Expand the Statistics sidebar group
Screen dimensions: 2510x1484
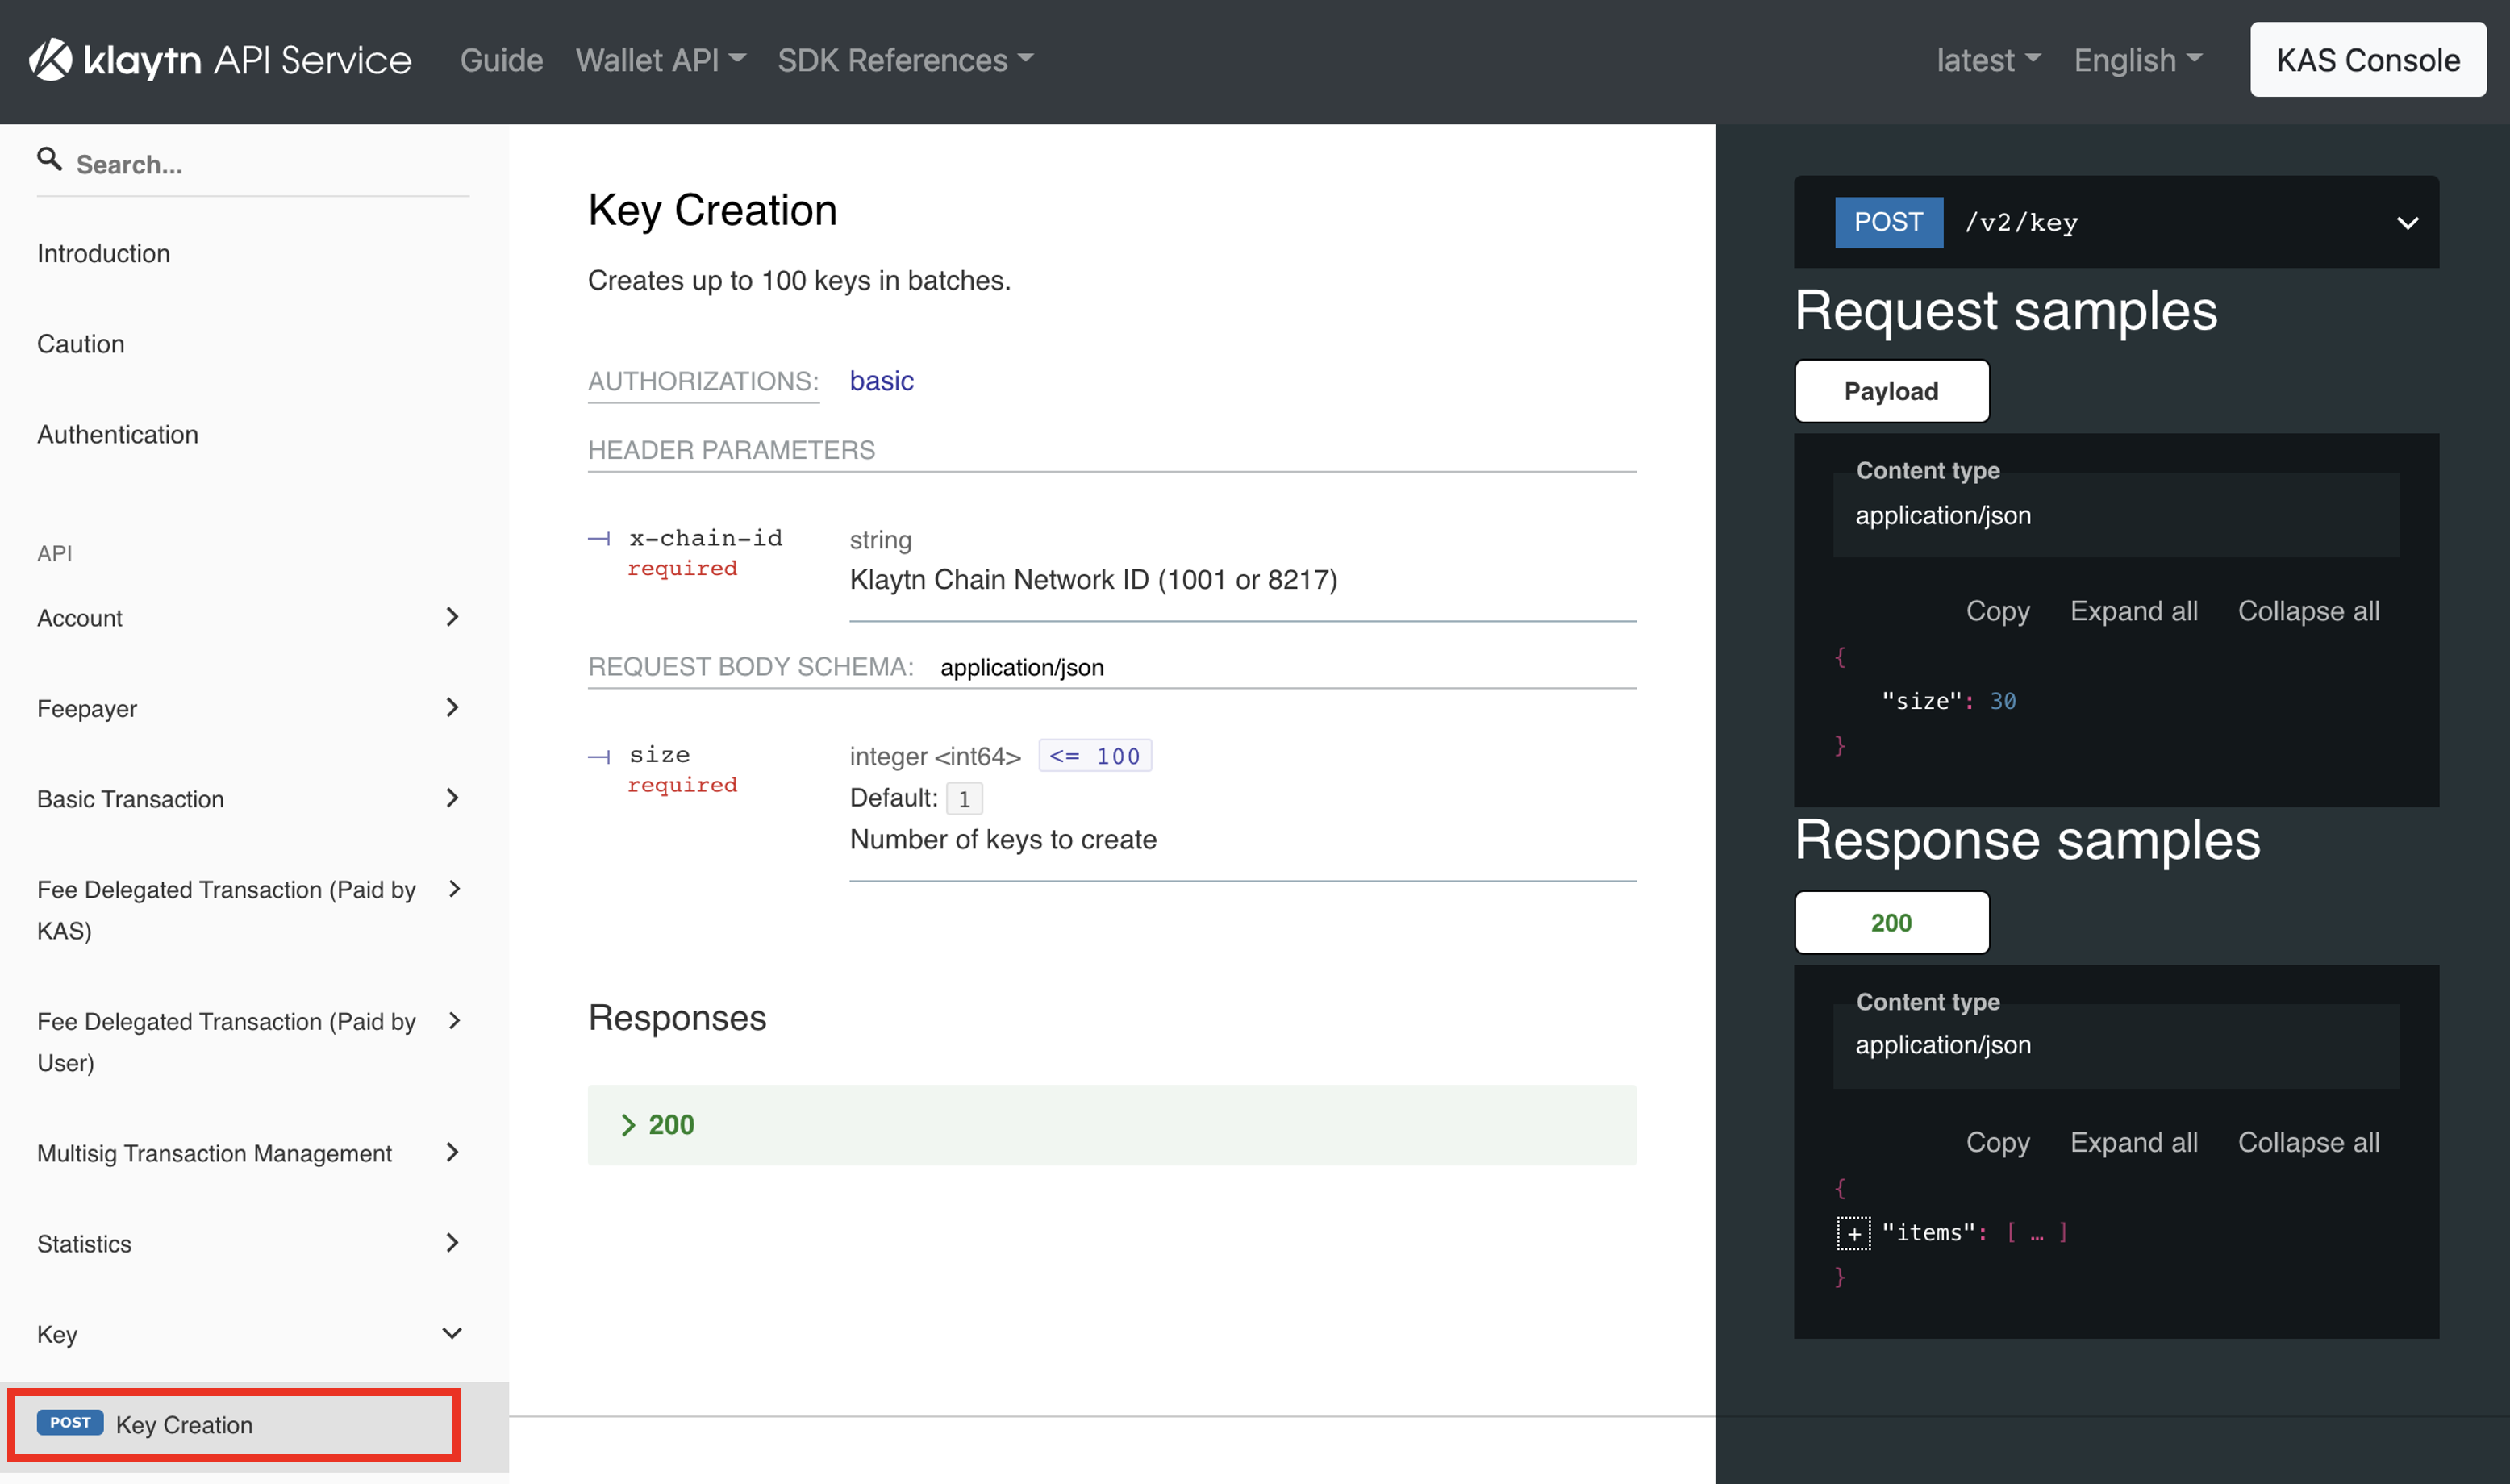click(x=253, y=1243)
